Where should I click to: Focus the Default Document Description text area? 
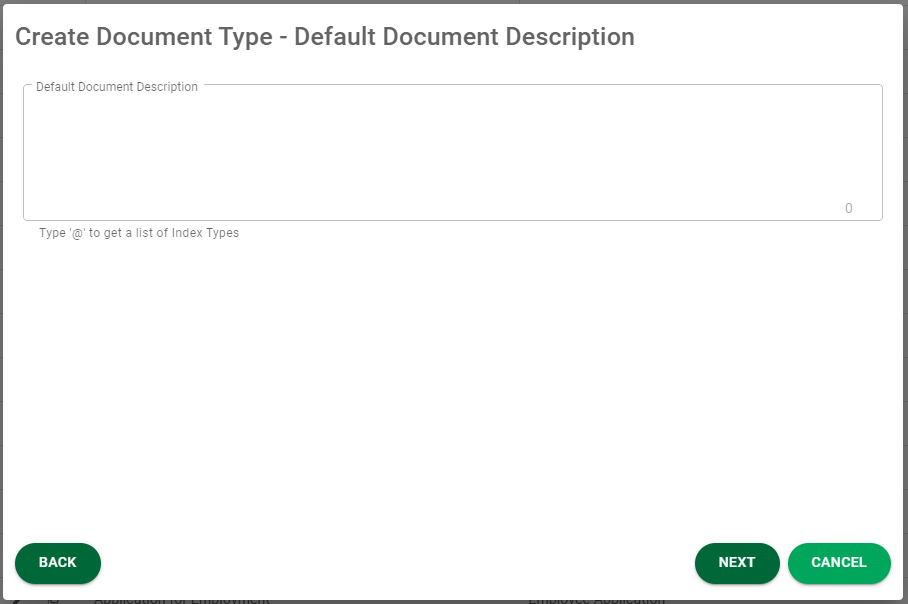tap(453, 153)
